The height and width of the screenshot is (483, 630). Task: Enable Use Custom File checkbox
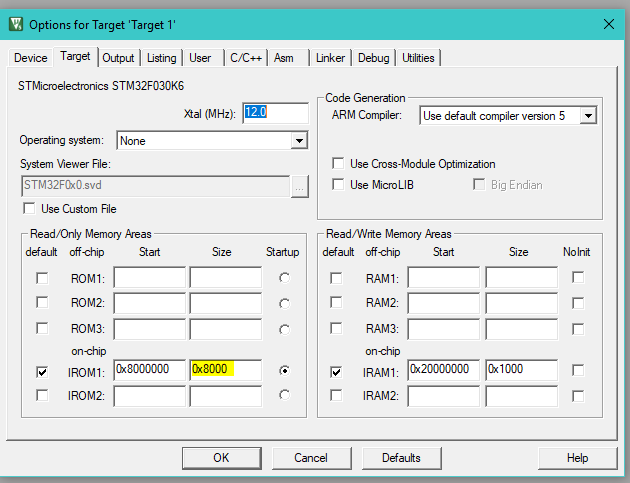29,209
